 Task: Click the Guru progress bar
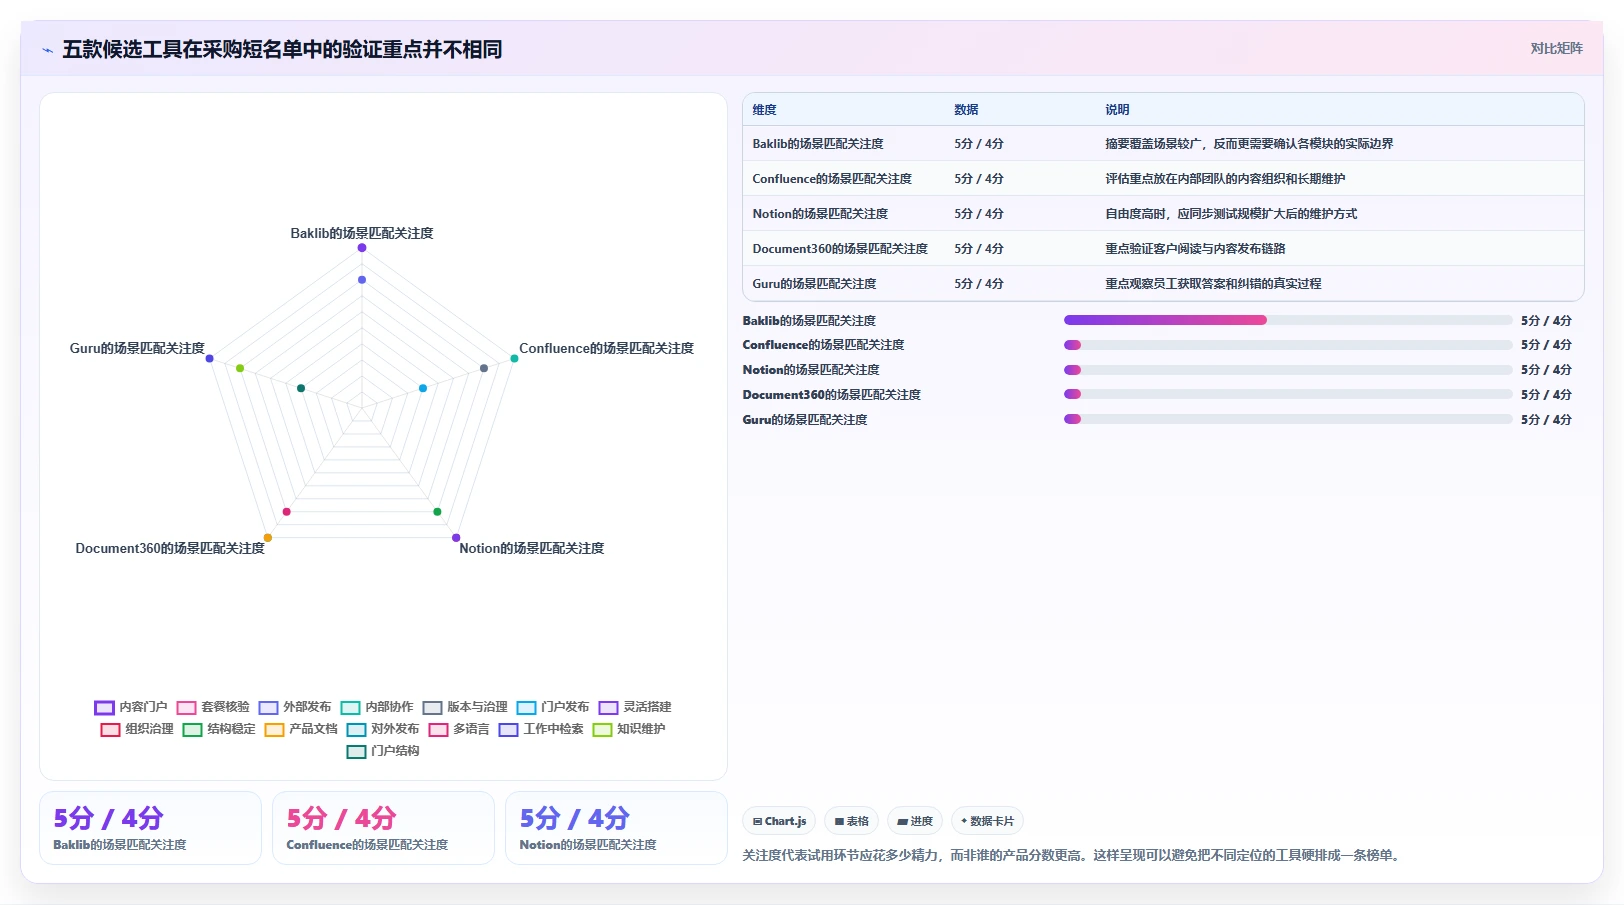click(x=1288, y=419)
